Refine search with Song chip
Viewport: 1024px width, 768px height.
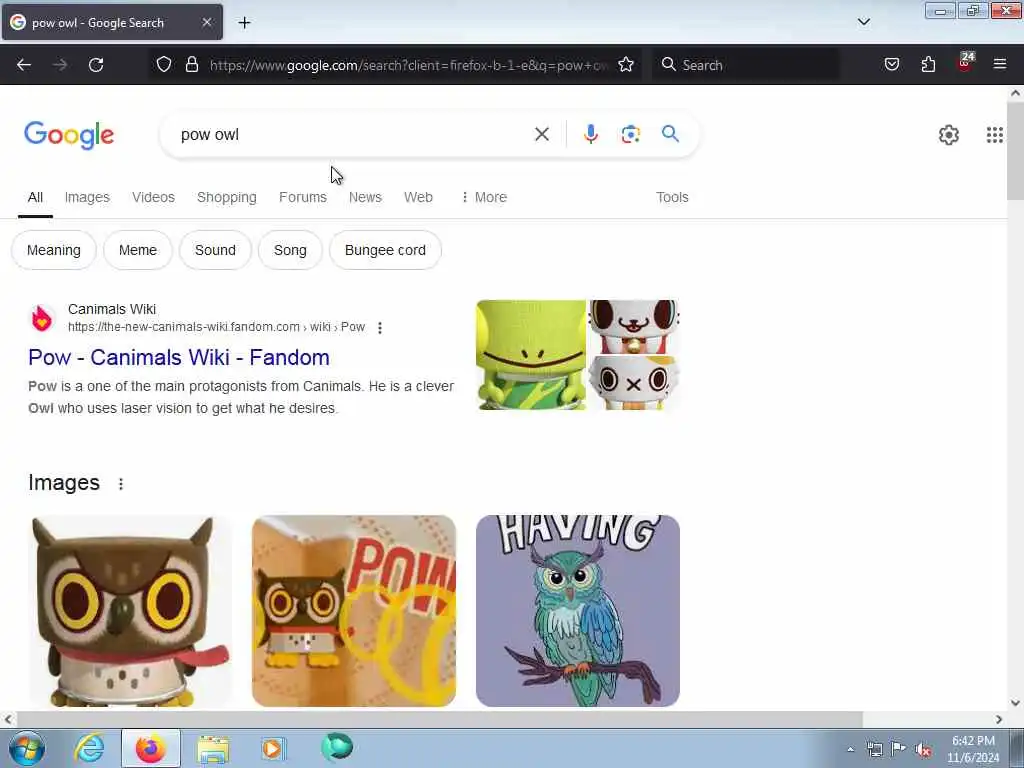pyautogui.click(x=290, y=250)
